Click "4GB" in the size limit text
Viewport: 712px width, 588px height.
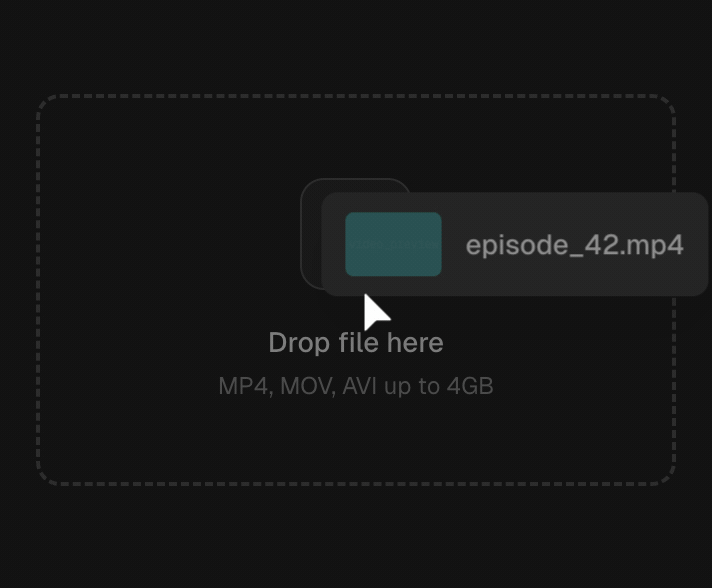pyautogui.click(x=470, y=386)
